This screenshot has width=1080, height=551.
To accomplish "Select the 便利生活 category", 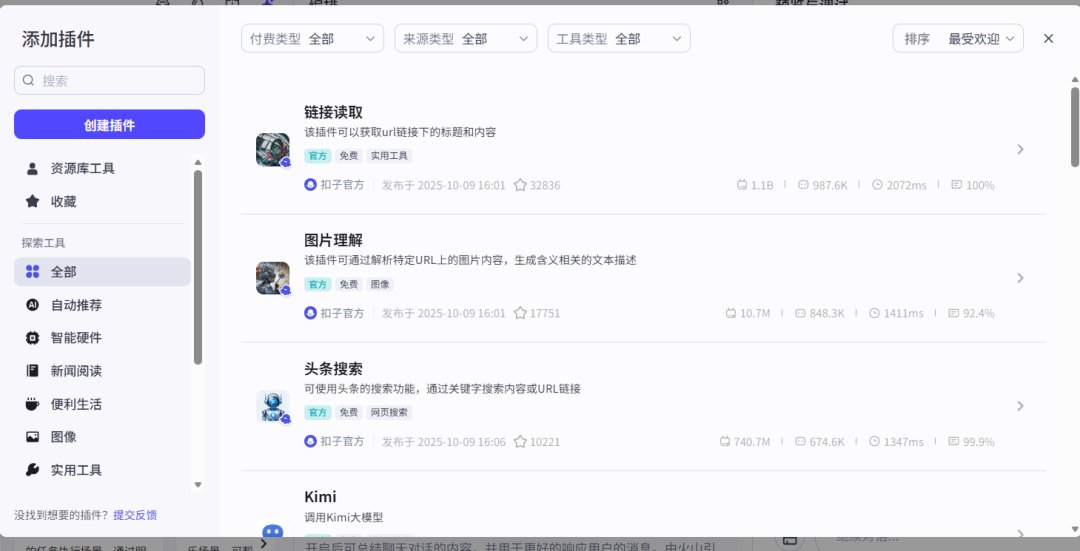I will pyautogui.click(x=103, y=404).
